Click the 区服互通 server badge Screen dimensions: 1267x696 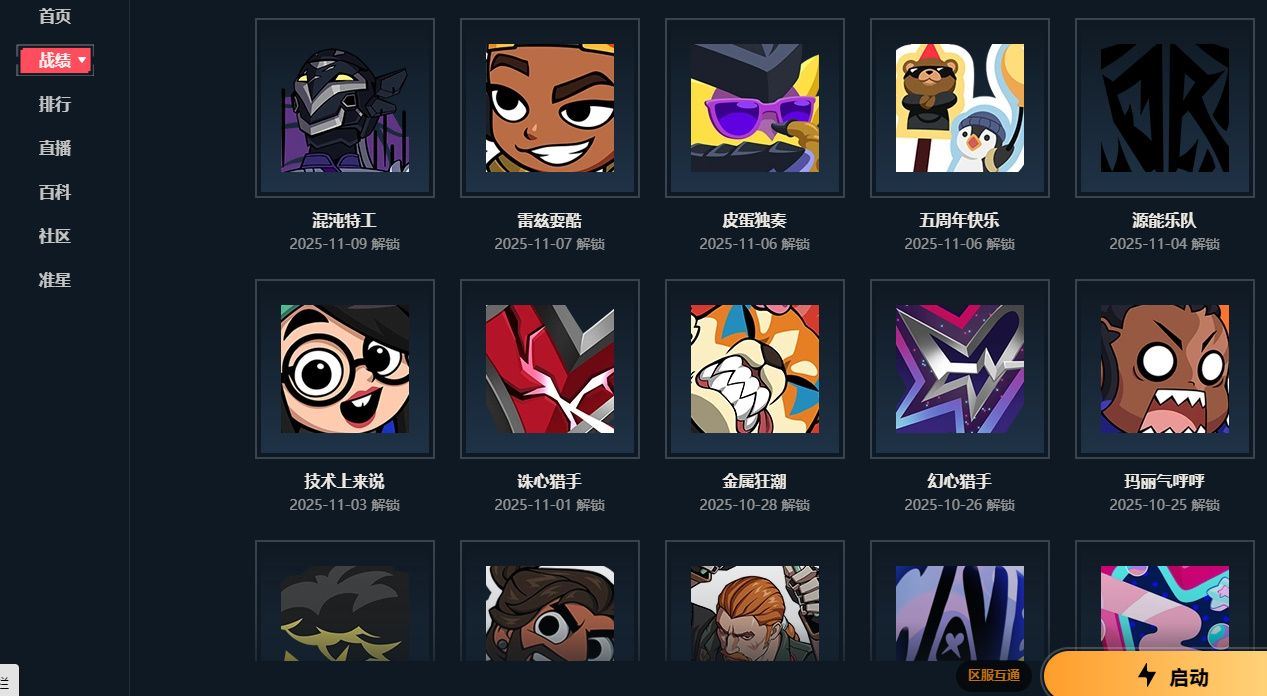coord(994,676)
